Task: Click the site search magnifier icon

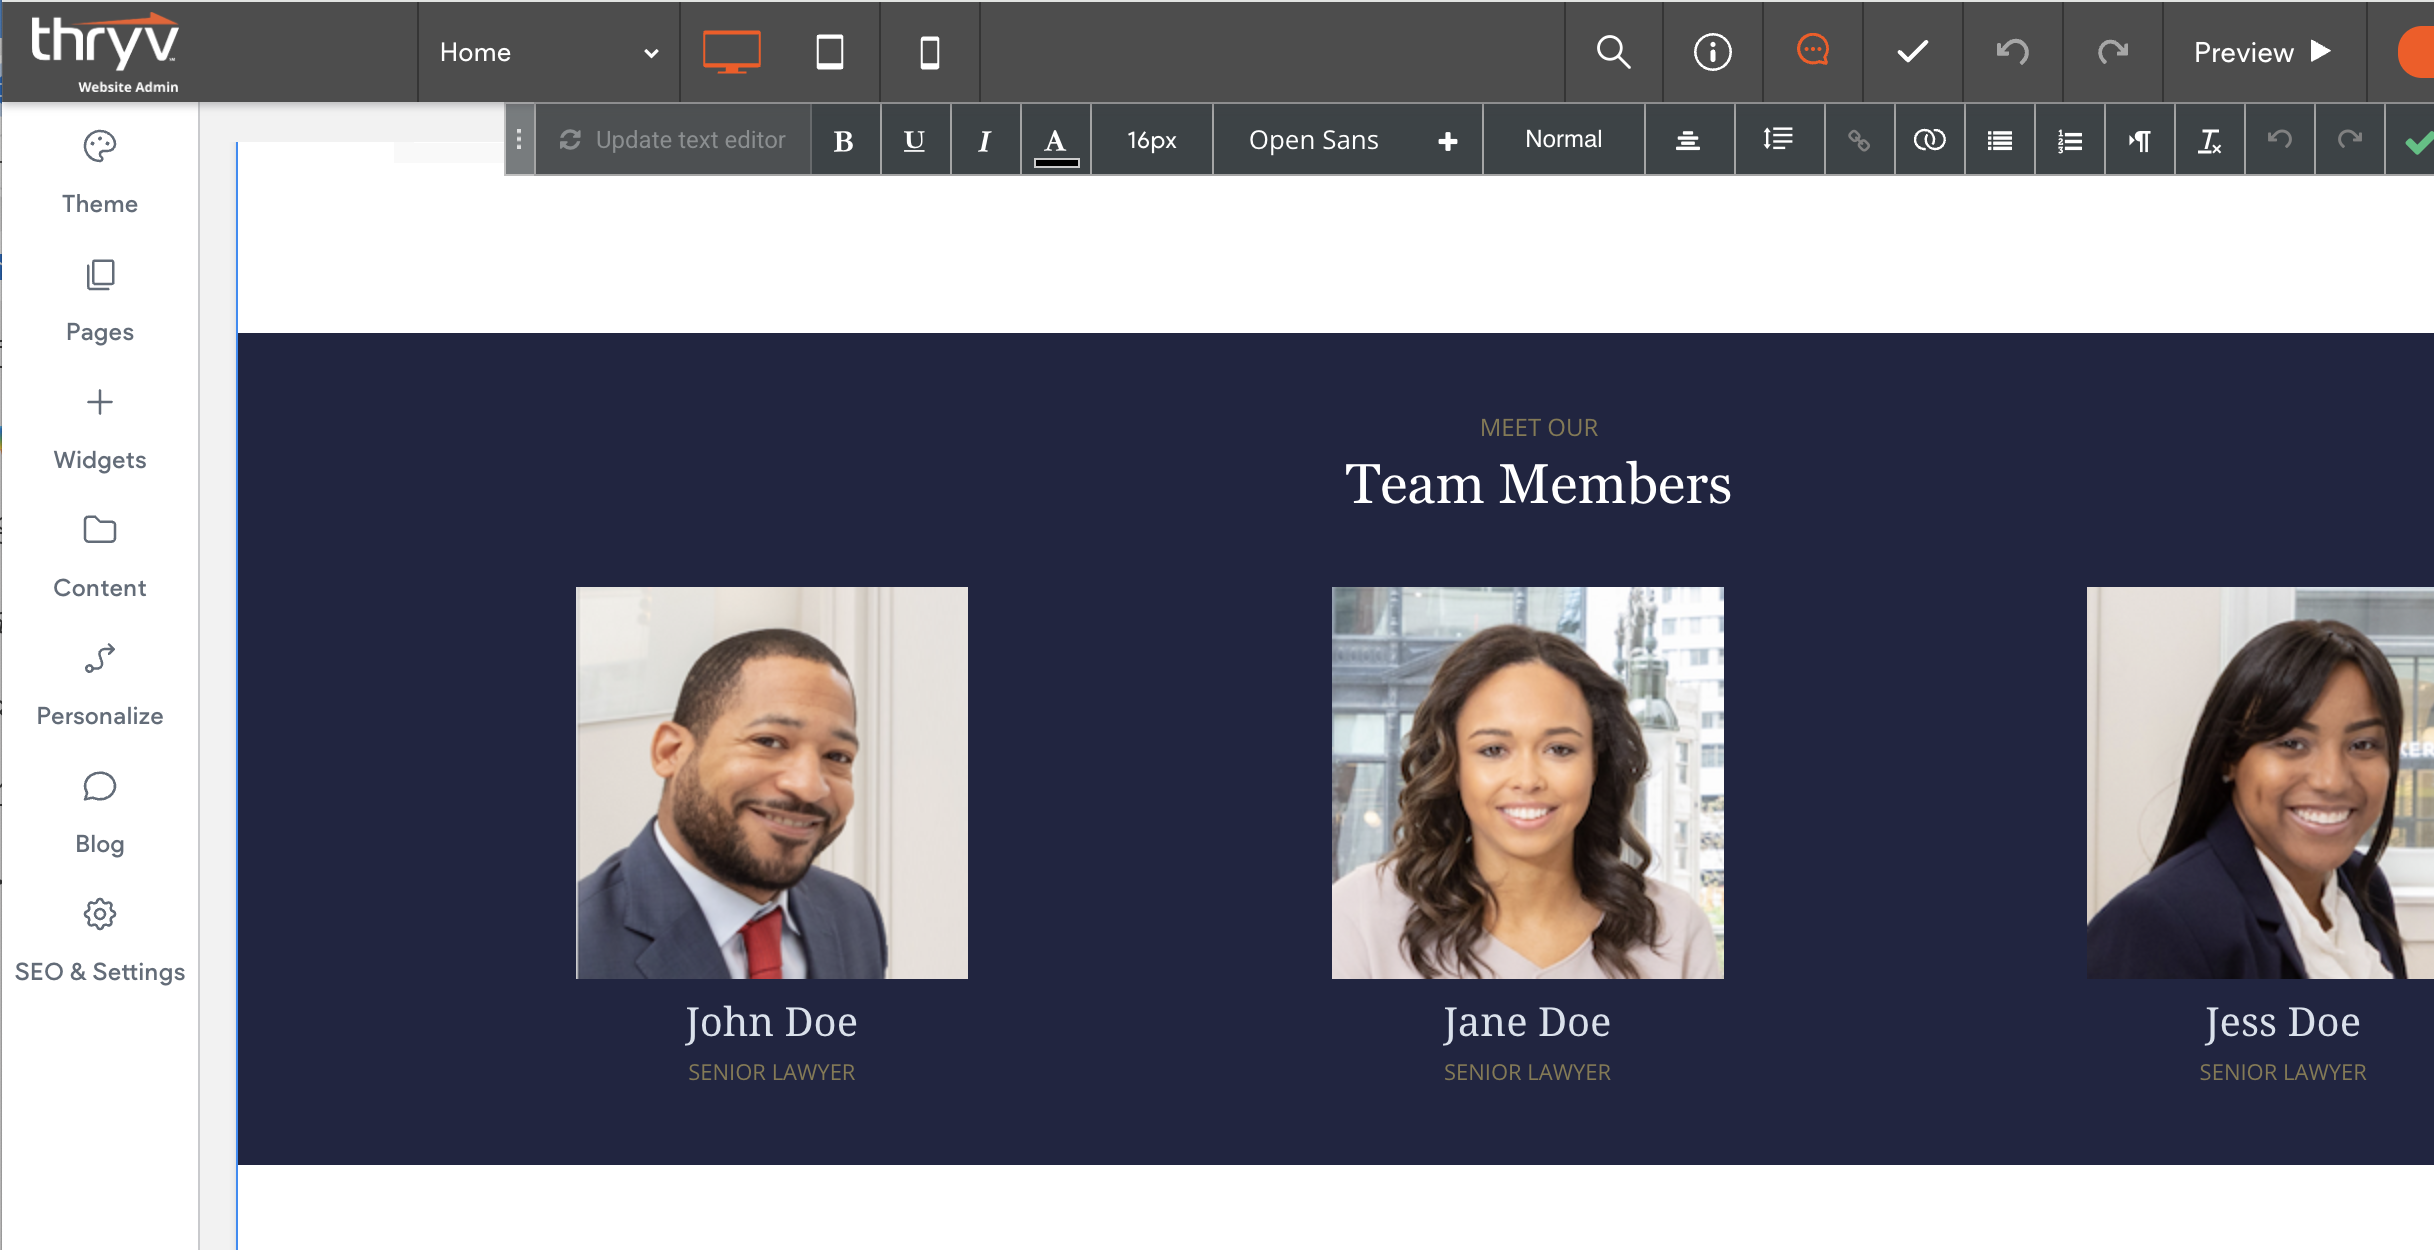Action: (1613, 52)
